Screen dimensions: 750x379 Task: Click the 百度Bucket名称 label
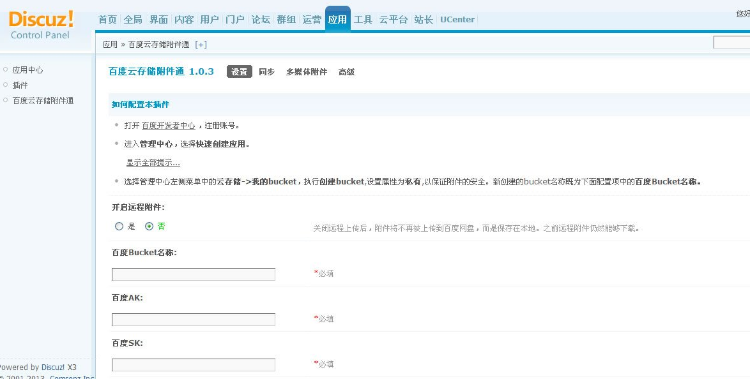point(144,253)
